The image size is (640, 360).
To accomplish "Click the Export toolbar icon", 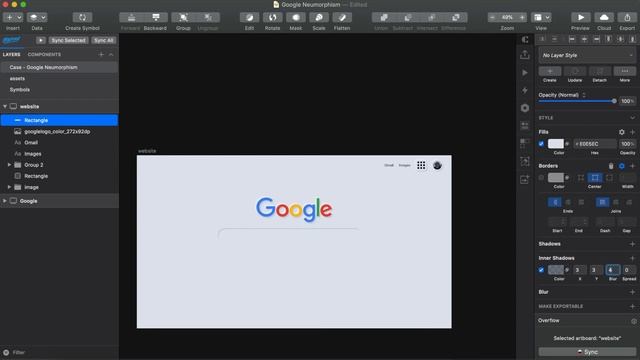I will pyautogui.click(x=627, y=17).
